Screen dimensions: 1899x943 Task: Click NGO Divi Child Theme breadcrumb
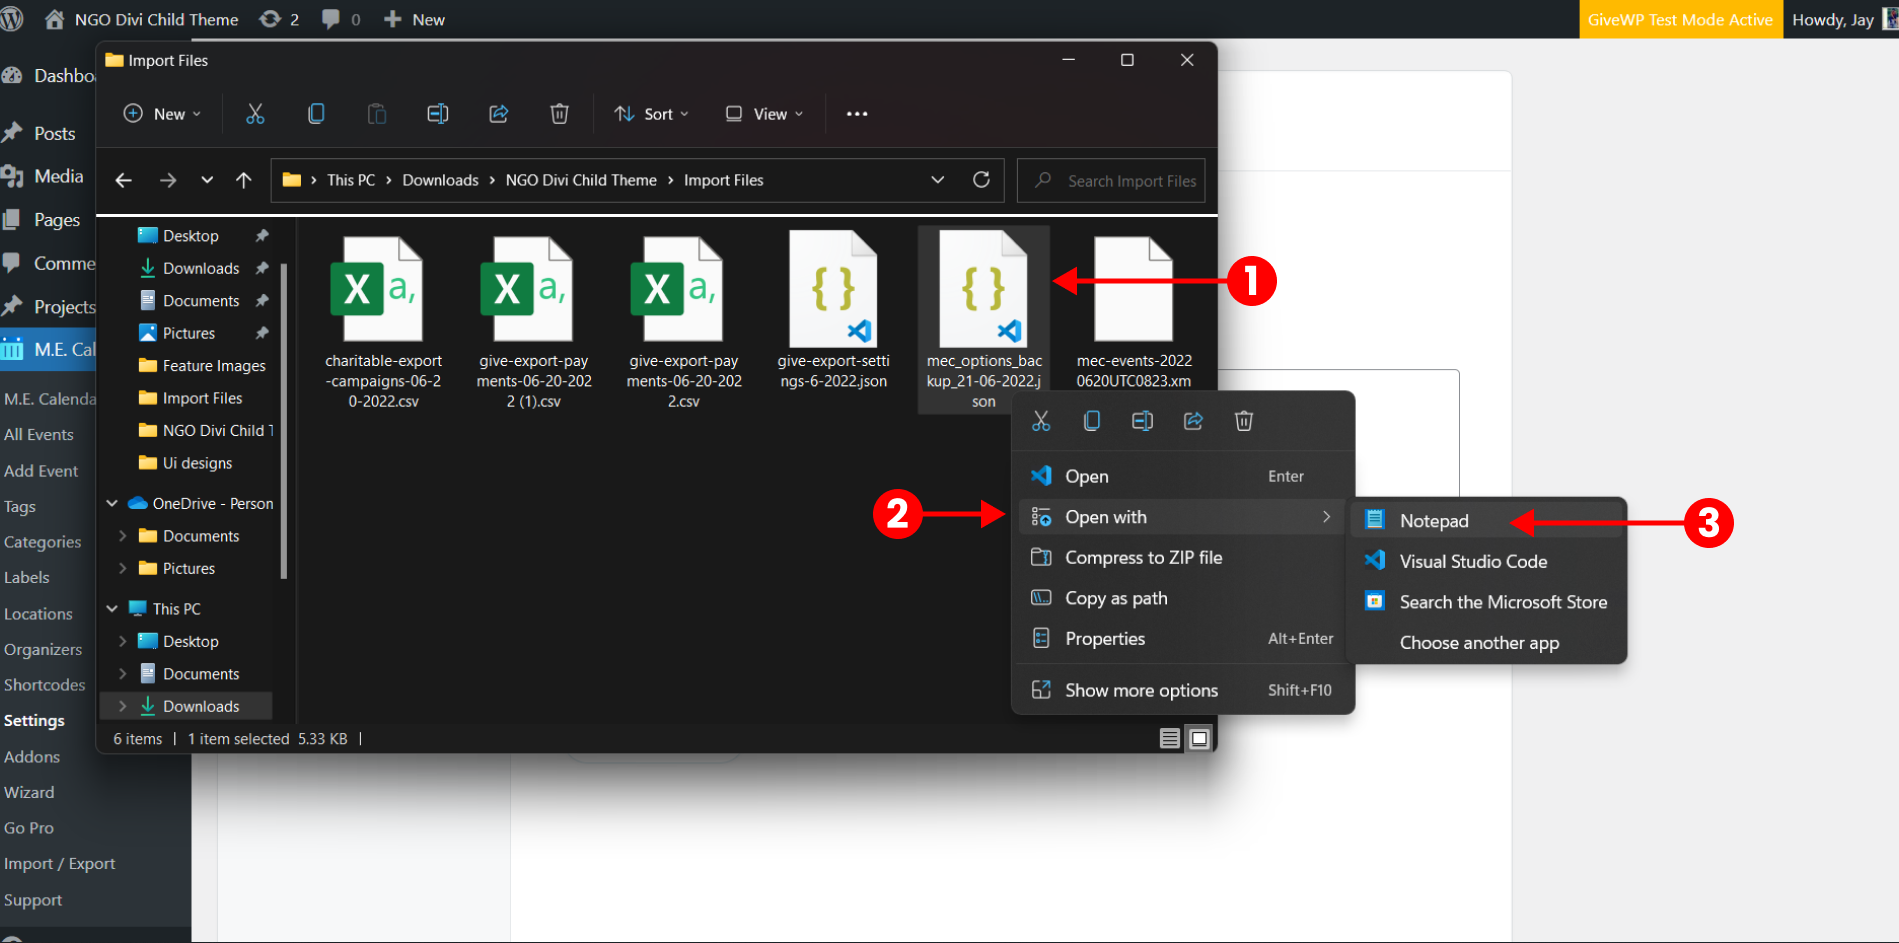click(x=581, y=180)
